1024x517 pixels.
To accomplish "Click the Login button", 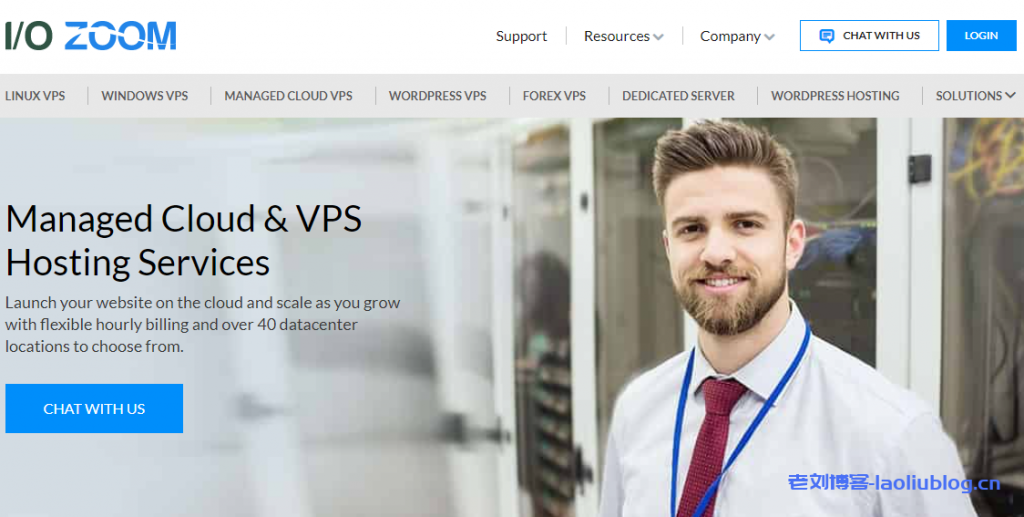I will 981,35.
